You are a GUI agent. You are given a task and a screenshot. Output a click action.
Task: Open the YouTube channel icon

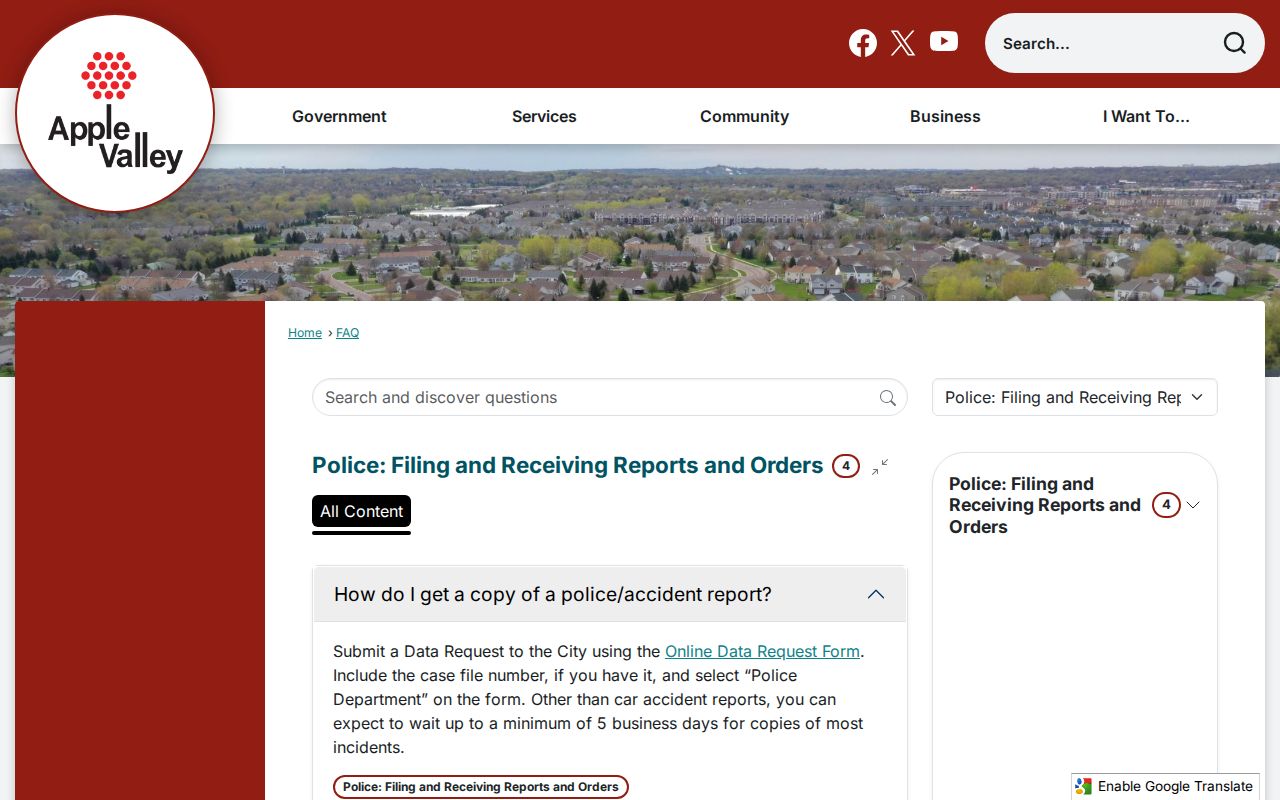coord(944,41)
